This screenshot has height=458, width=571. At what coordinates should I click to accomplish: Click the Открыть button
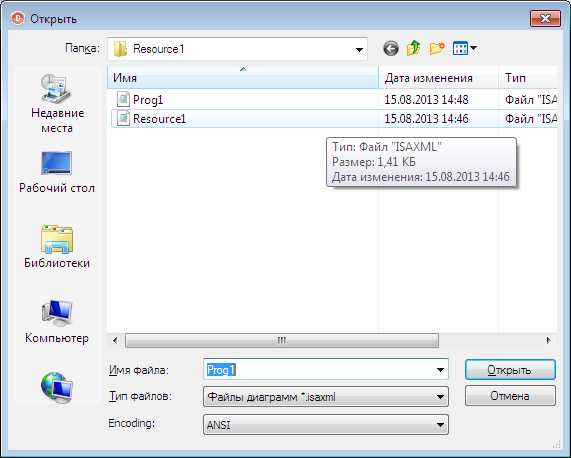pos(510,370)
